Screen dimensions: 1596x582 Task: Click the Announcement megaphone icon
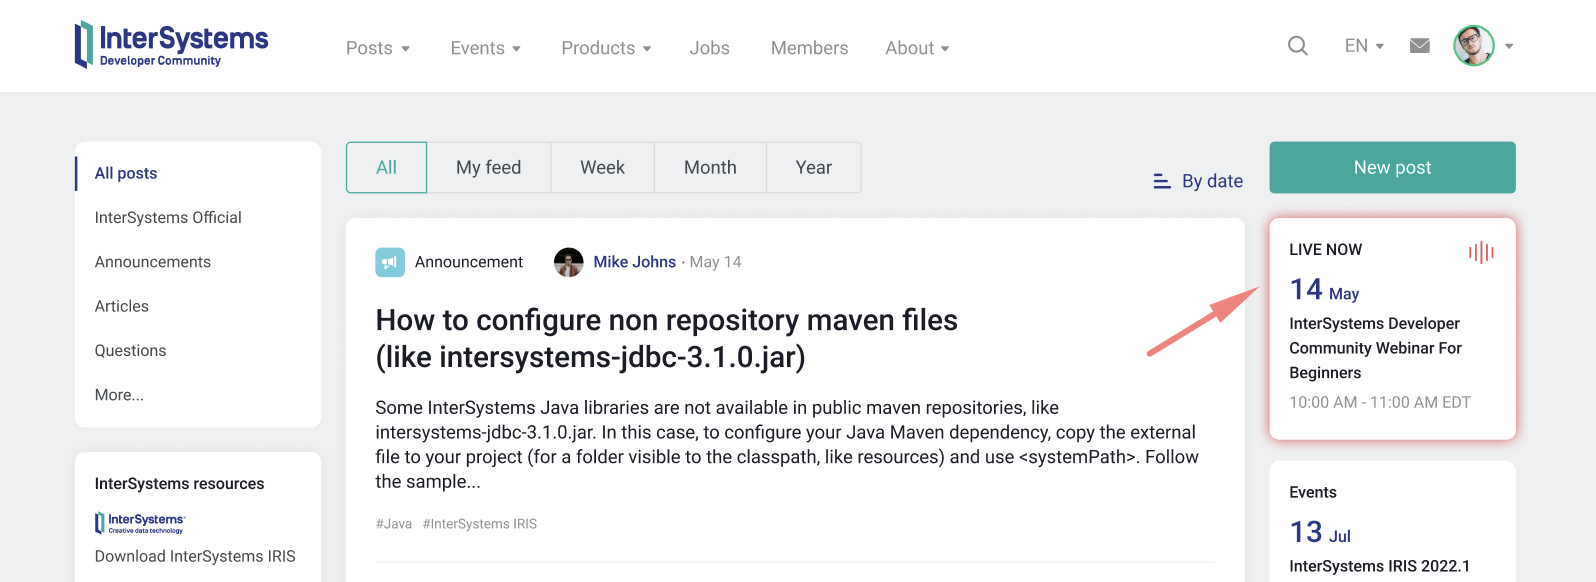tap(390, 262)
